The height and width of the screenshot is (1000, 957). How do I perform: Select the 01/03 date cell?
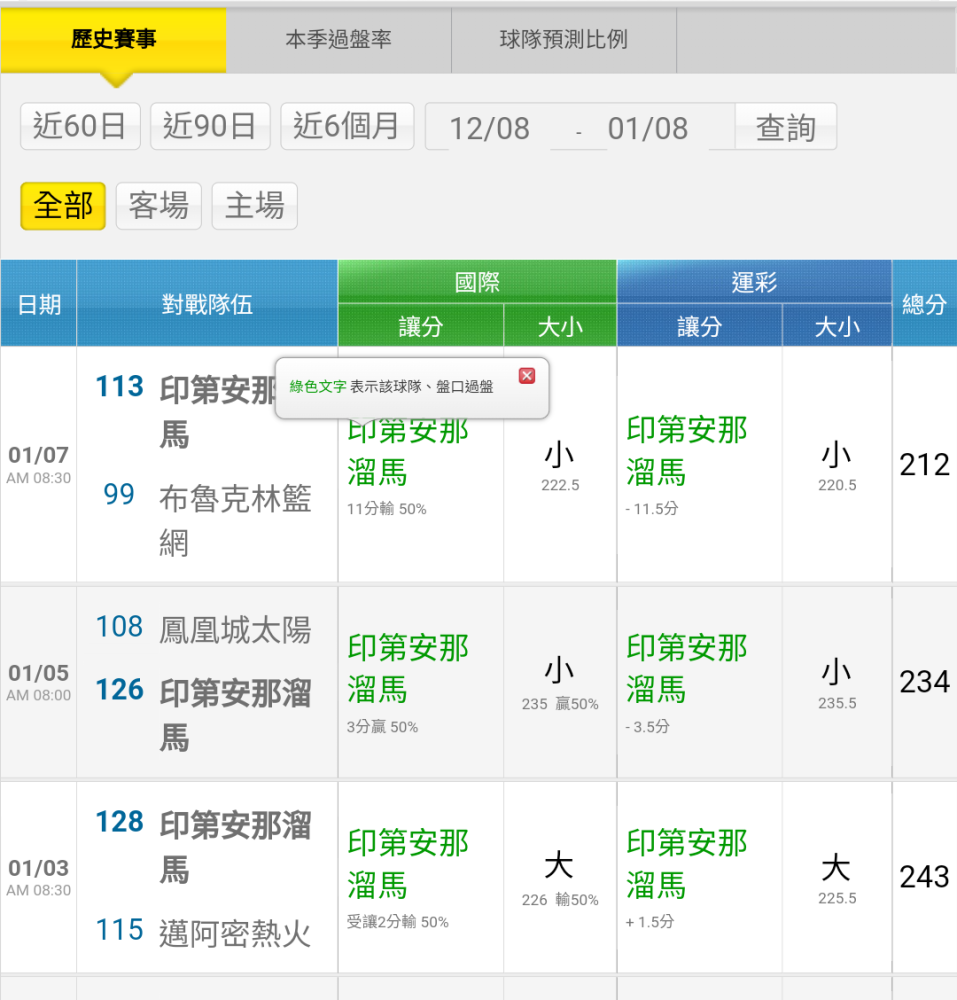[39, 877]
